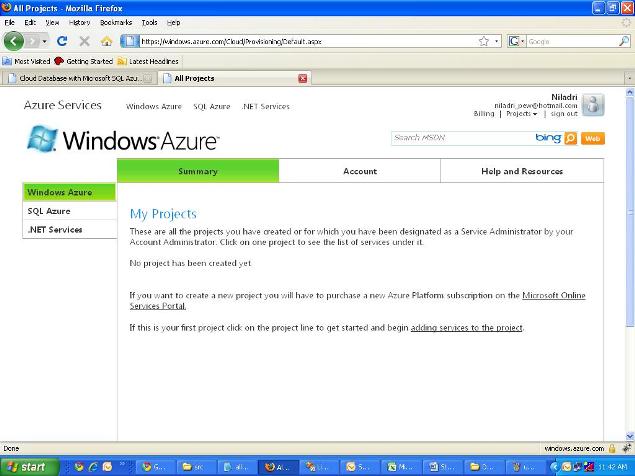Click the loading throbber icon in menu bar
The width and height of the screenshot is (635, 476).
click(626, 23)
